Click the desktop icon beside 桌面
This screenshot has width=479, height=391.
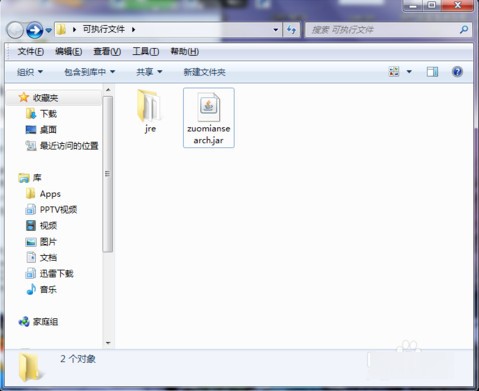(x=31, y=129)
